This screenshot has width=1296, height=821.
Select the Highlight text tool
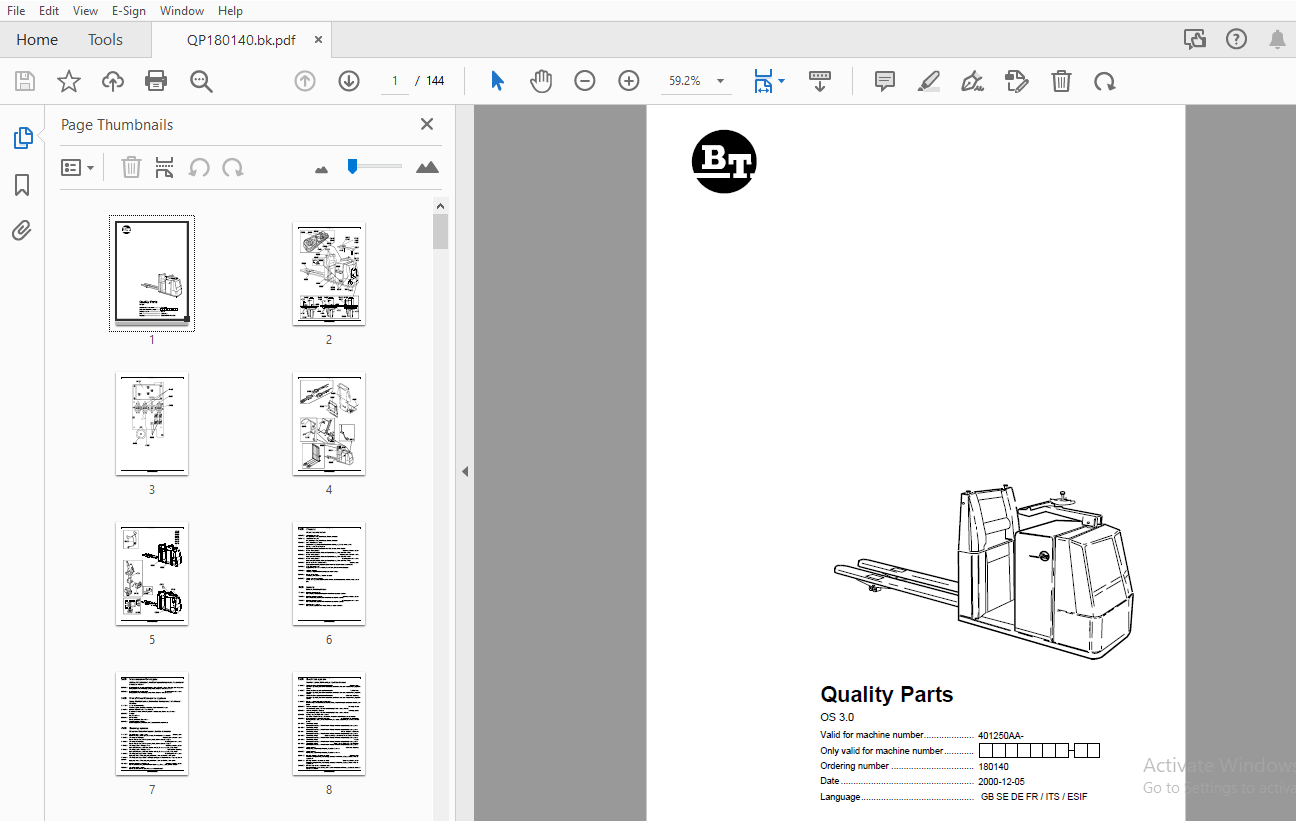[929, 82]
